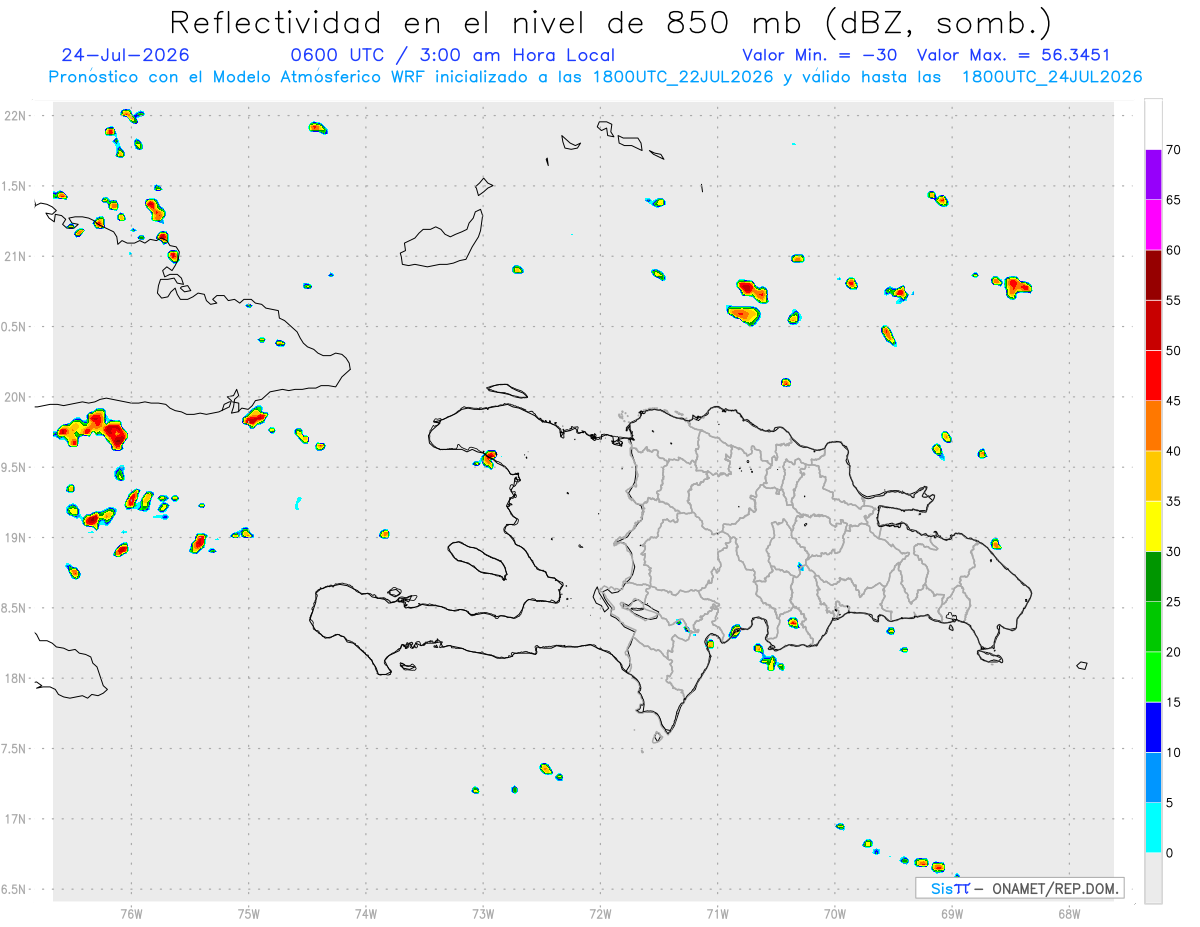Click the '35' colorbar label
Screen dimensions: 1200x927
coord(1173,501)
